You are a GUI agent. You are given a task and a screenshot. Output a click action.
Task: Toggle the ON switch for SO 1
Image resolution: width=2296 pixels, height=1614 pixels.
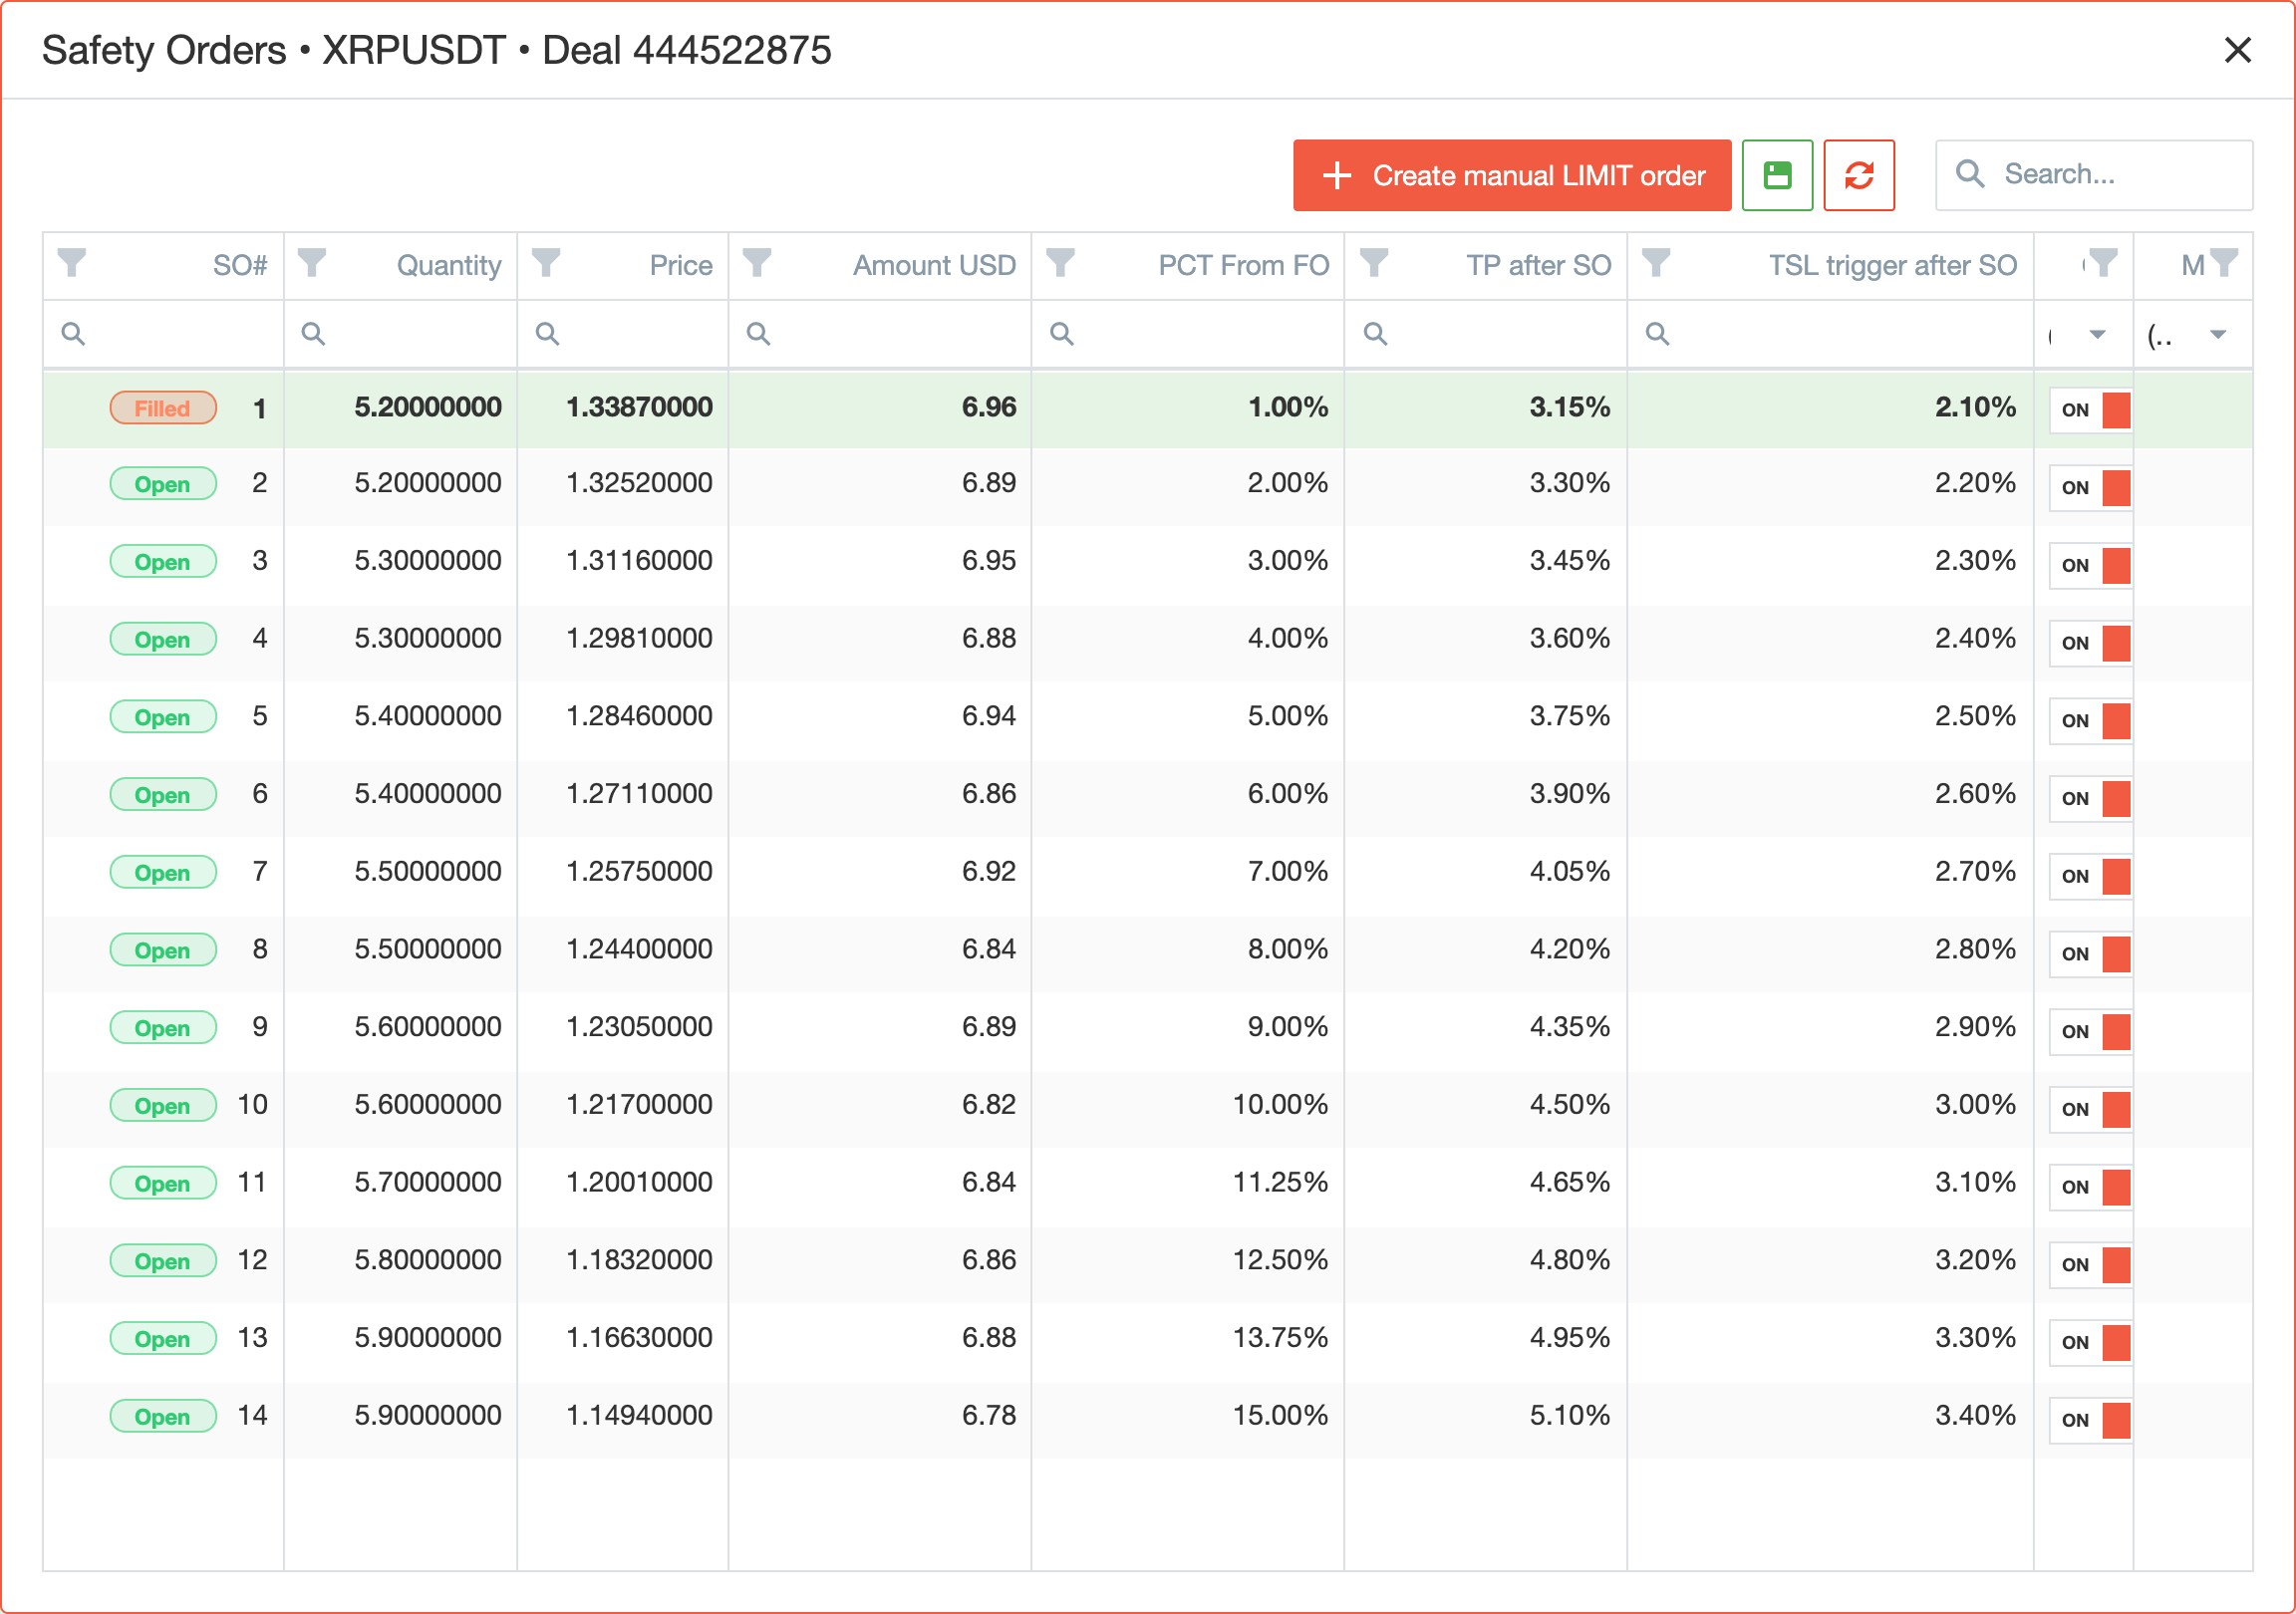coord(2090,410)
